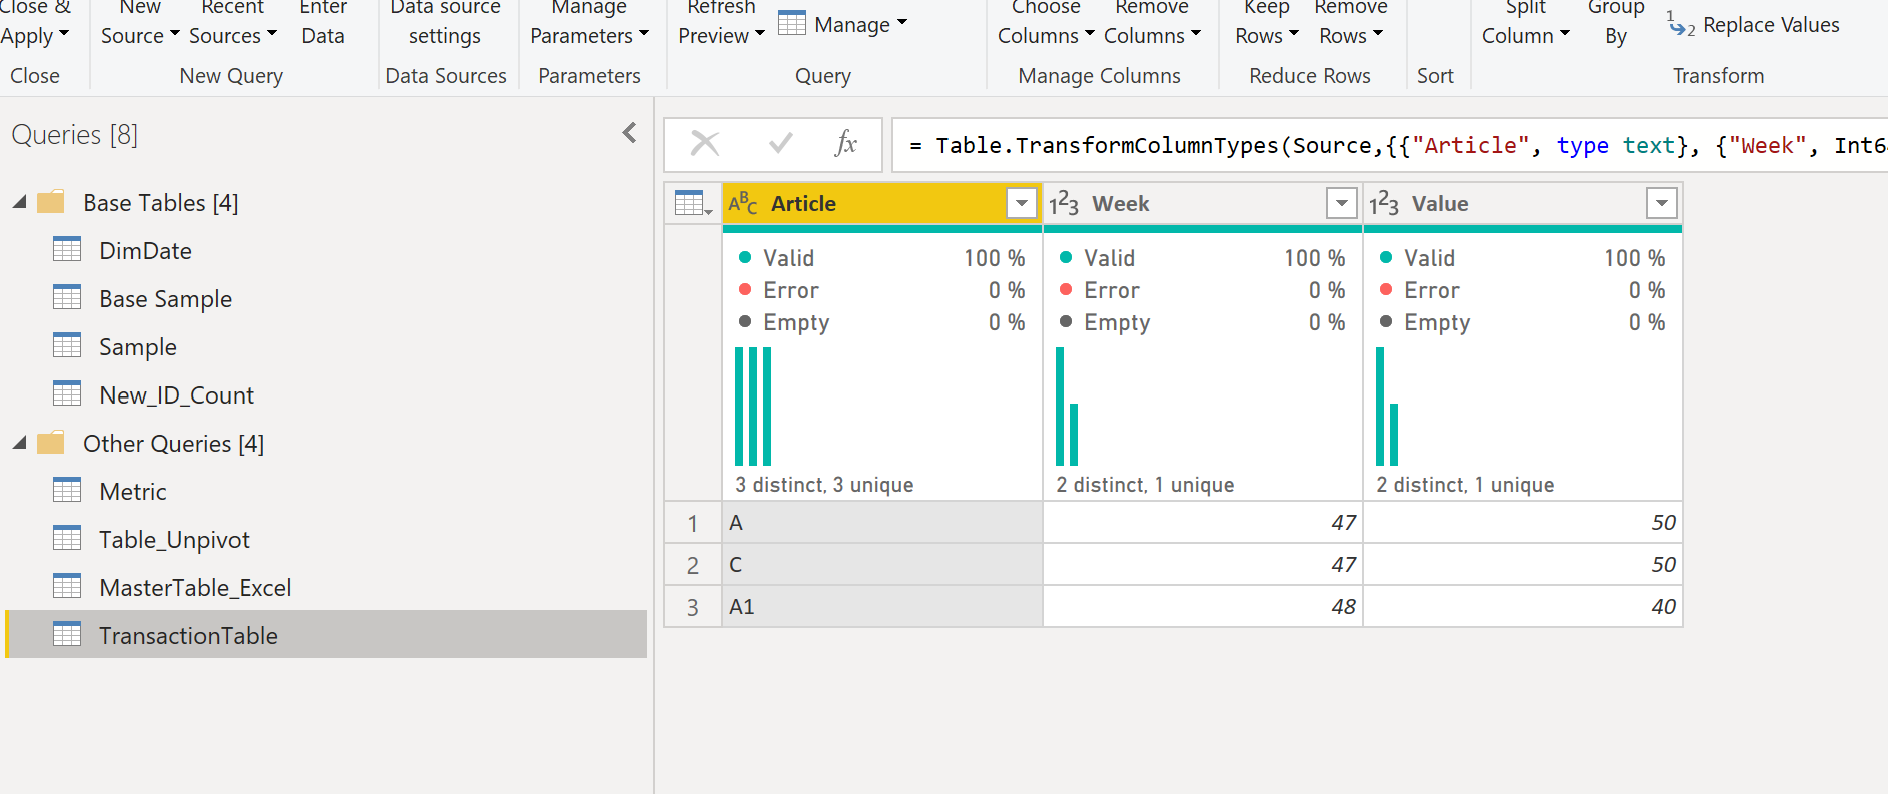Screen dimensions: 1888x794
Task: Open the Choose Columns dropdown
Action: [1046, 22]
